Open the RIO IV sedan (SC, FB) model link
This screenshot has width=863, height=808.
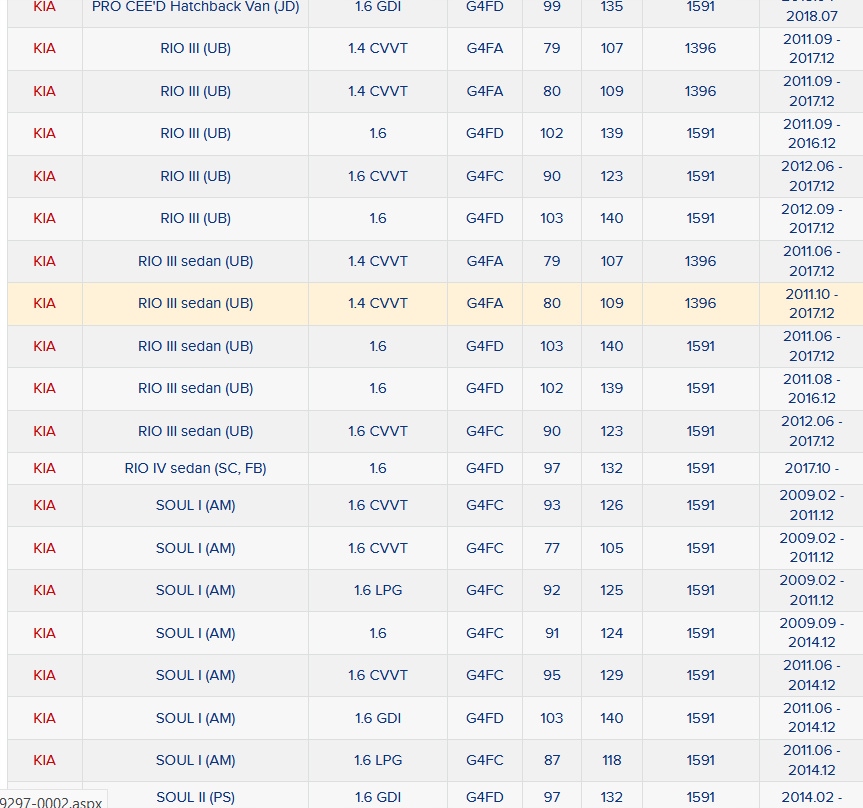point(195,468)
